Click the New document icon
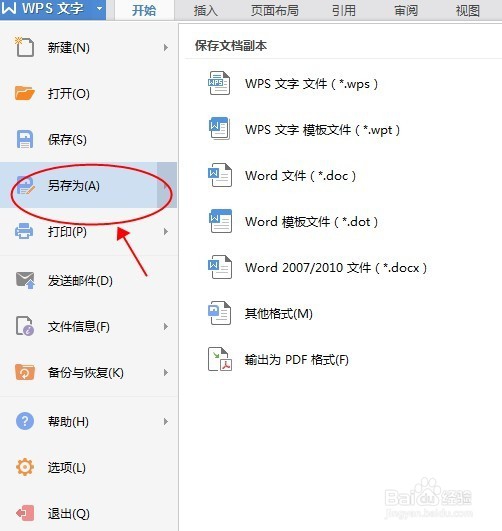Screen dimensions: 502x531 (24, 47)
